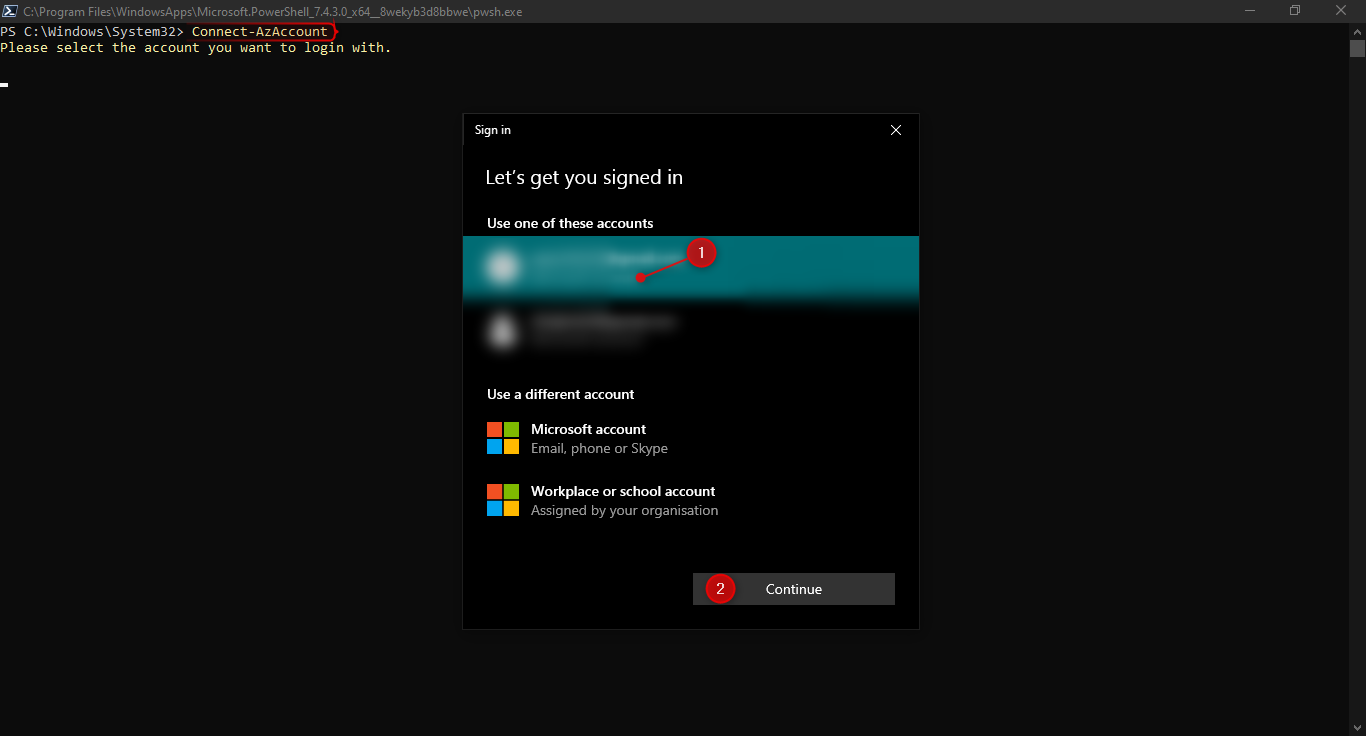Image resolution: width=1366 pixels, height=736 pixels.
Task: Close the PowerShell window
Action: pos(1341,11)
